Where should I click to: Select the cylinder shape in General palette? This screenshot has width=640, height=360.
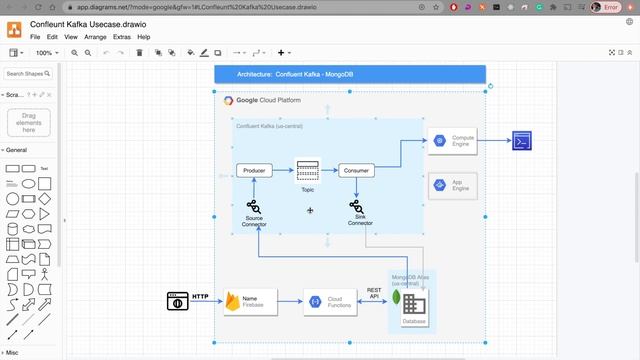pos(13,229)
